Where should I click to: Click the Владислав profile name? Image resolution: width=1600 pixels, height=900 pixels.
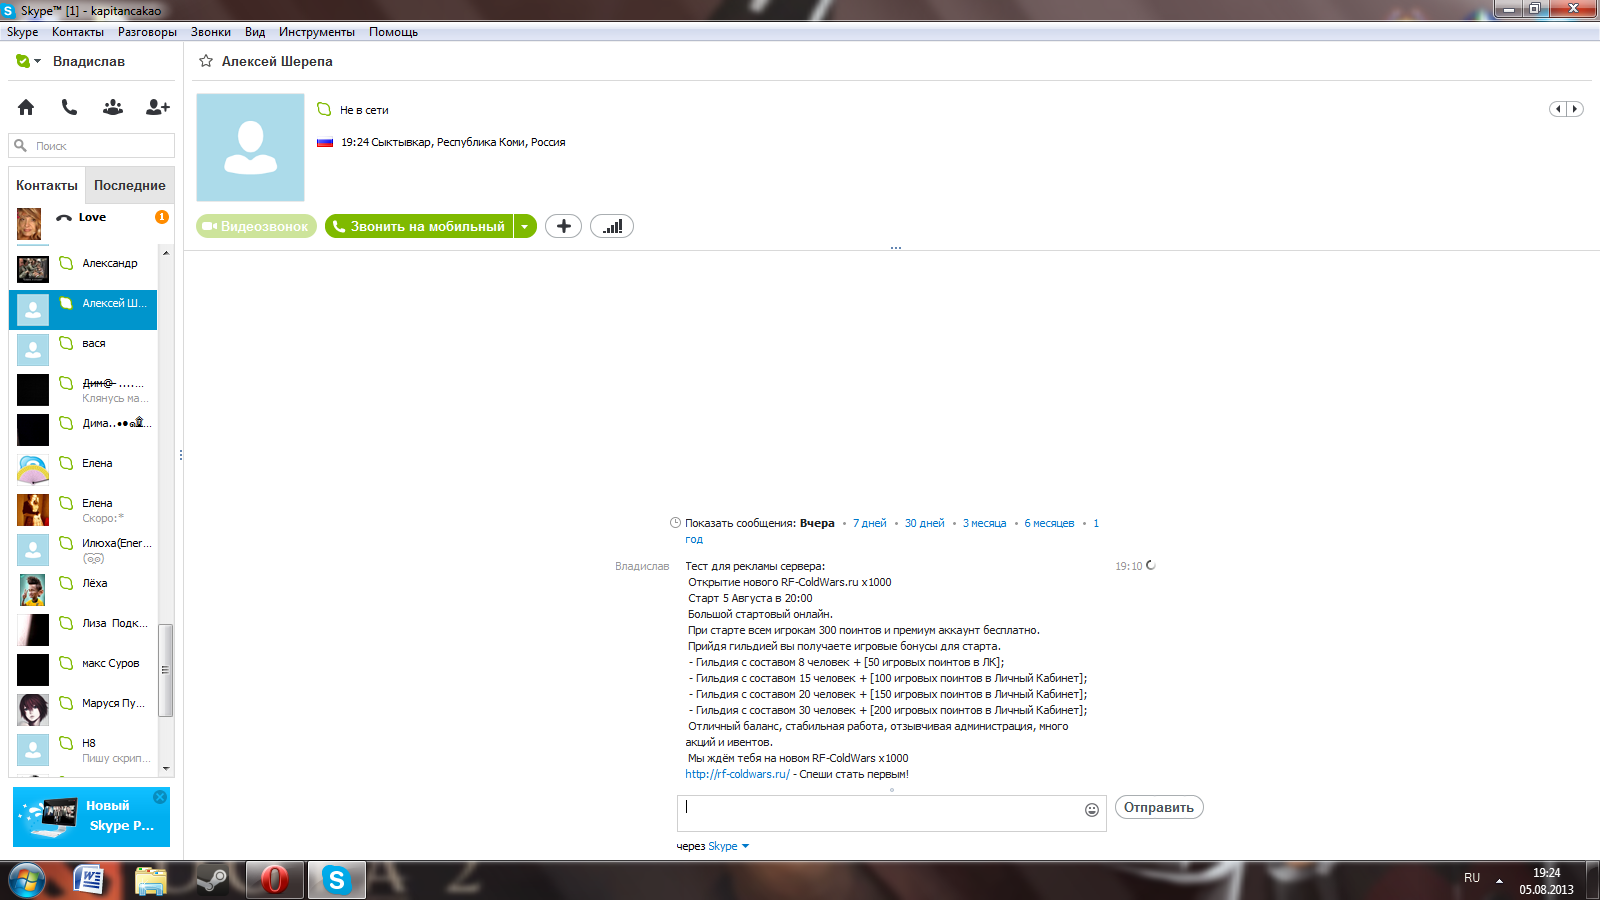89,61
